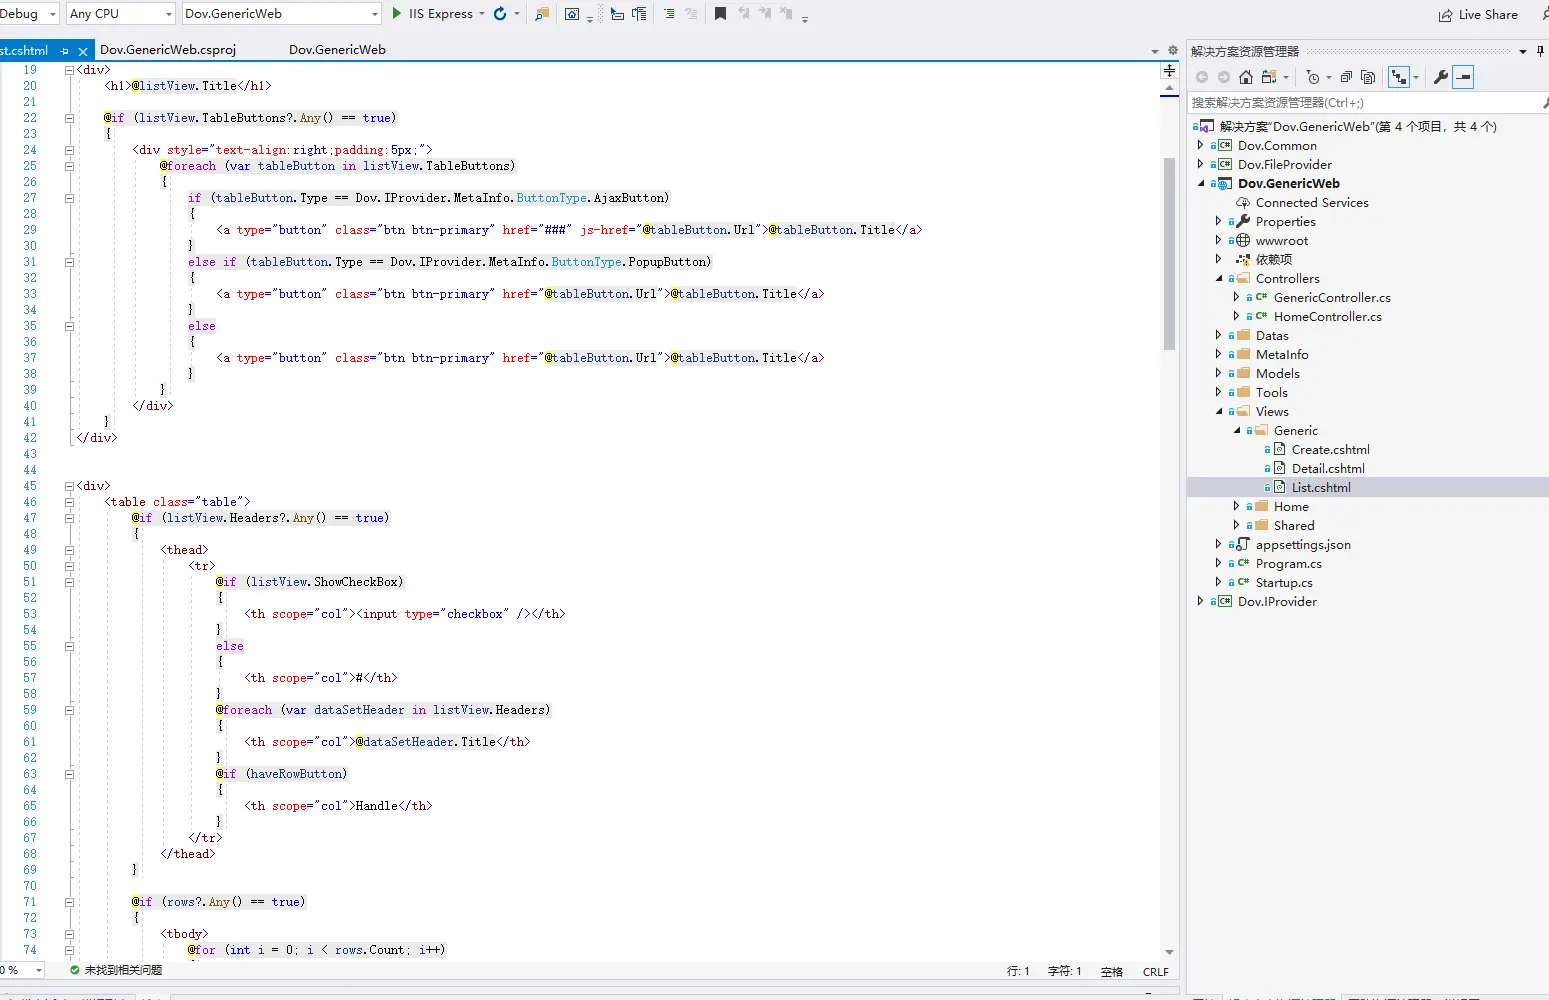Toggle bookmark on the current line
Viewport: 1549px width, 1000px height.
[720, 14]
